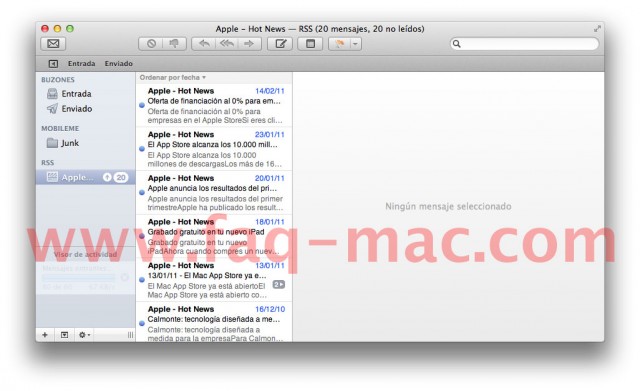Click the RSS section header
The height and width of the screenshot is (391, 640).
point(47,162)
